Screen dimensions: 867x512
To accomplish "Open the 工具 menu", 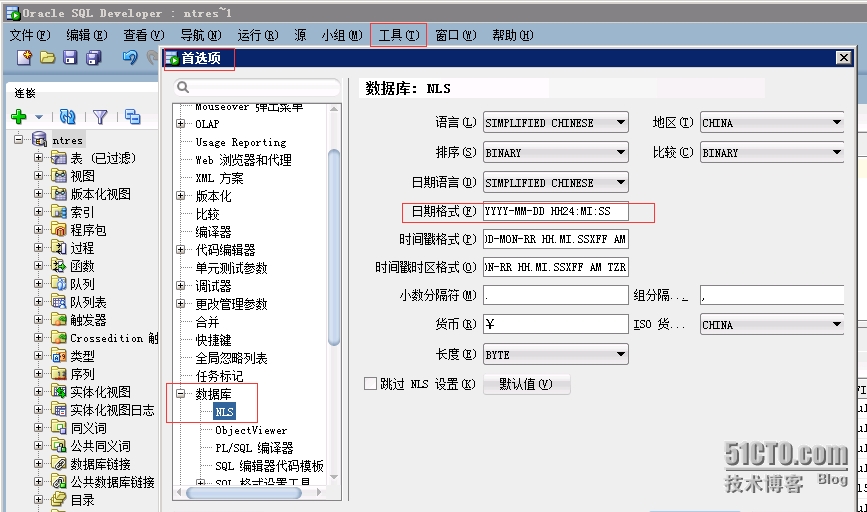I will (399, 35).
